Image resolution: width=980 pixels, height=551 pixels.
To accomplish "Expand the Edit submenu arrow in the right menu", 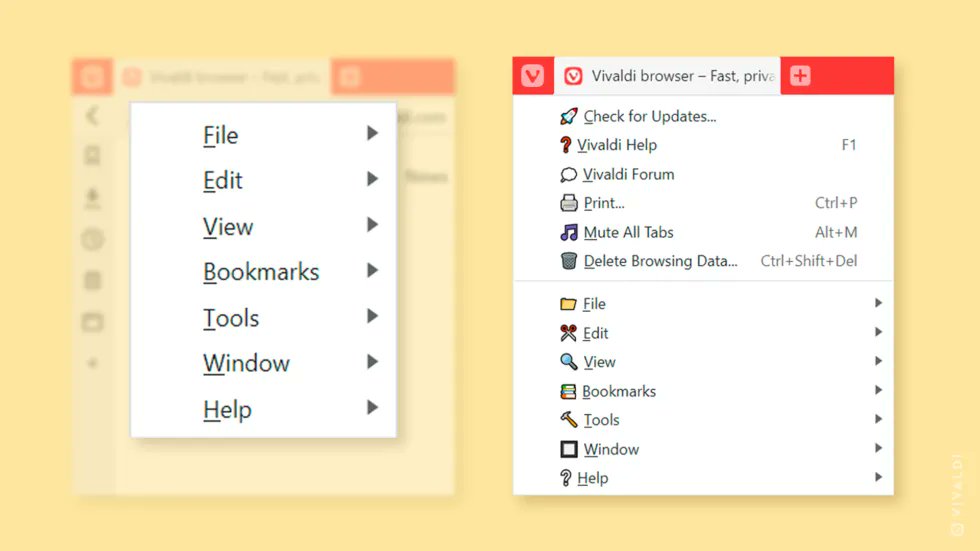I will (x=878, y=332).
